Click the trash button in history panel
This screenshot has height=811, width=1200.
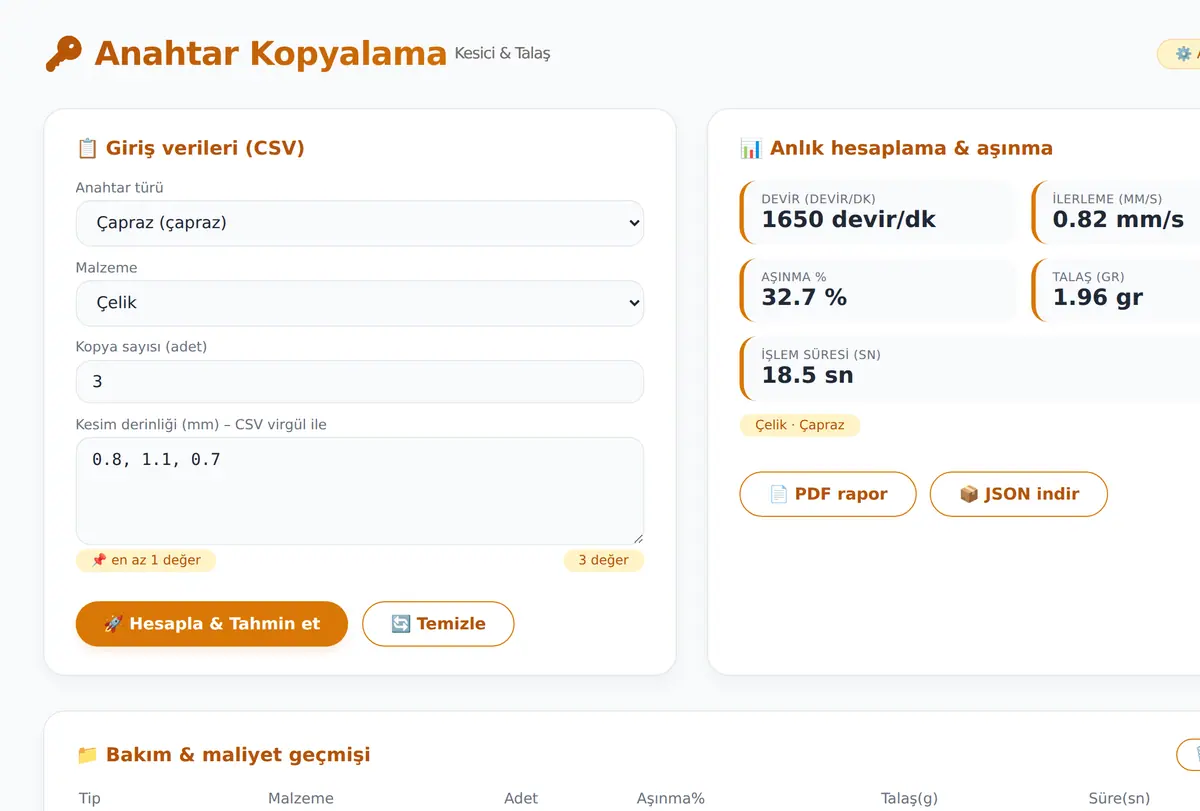1189,755
